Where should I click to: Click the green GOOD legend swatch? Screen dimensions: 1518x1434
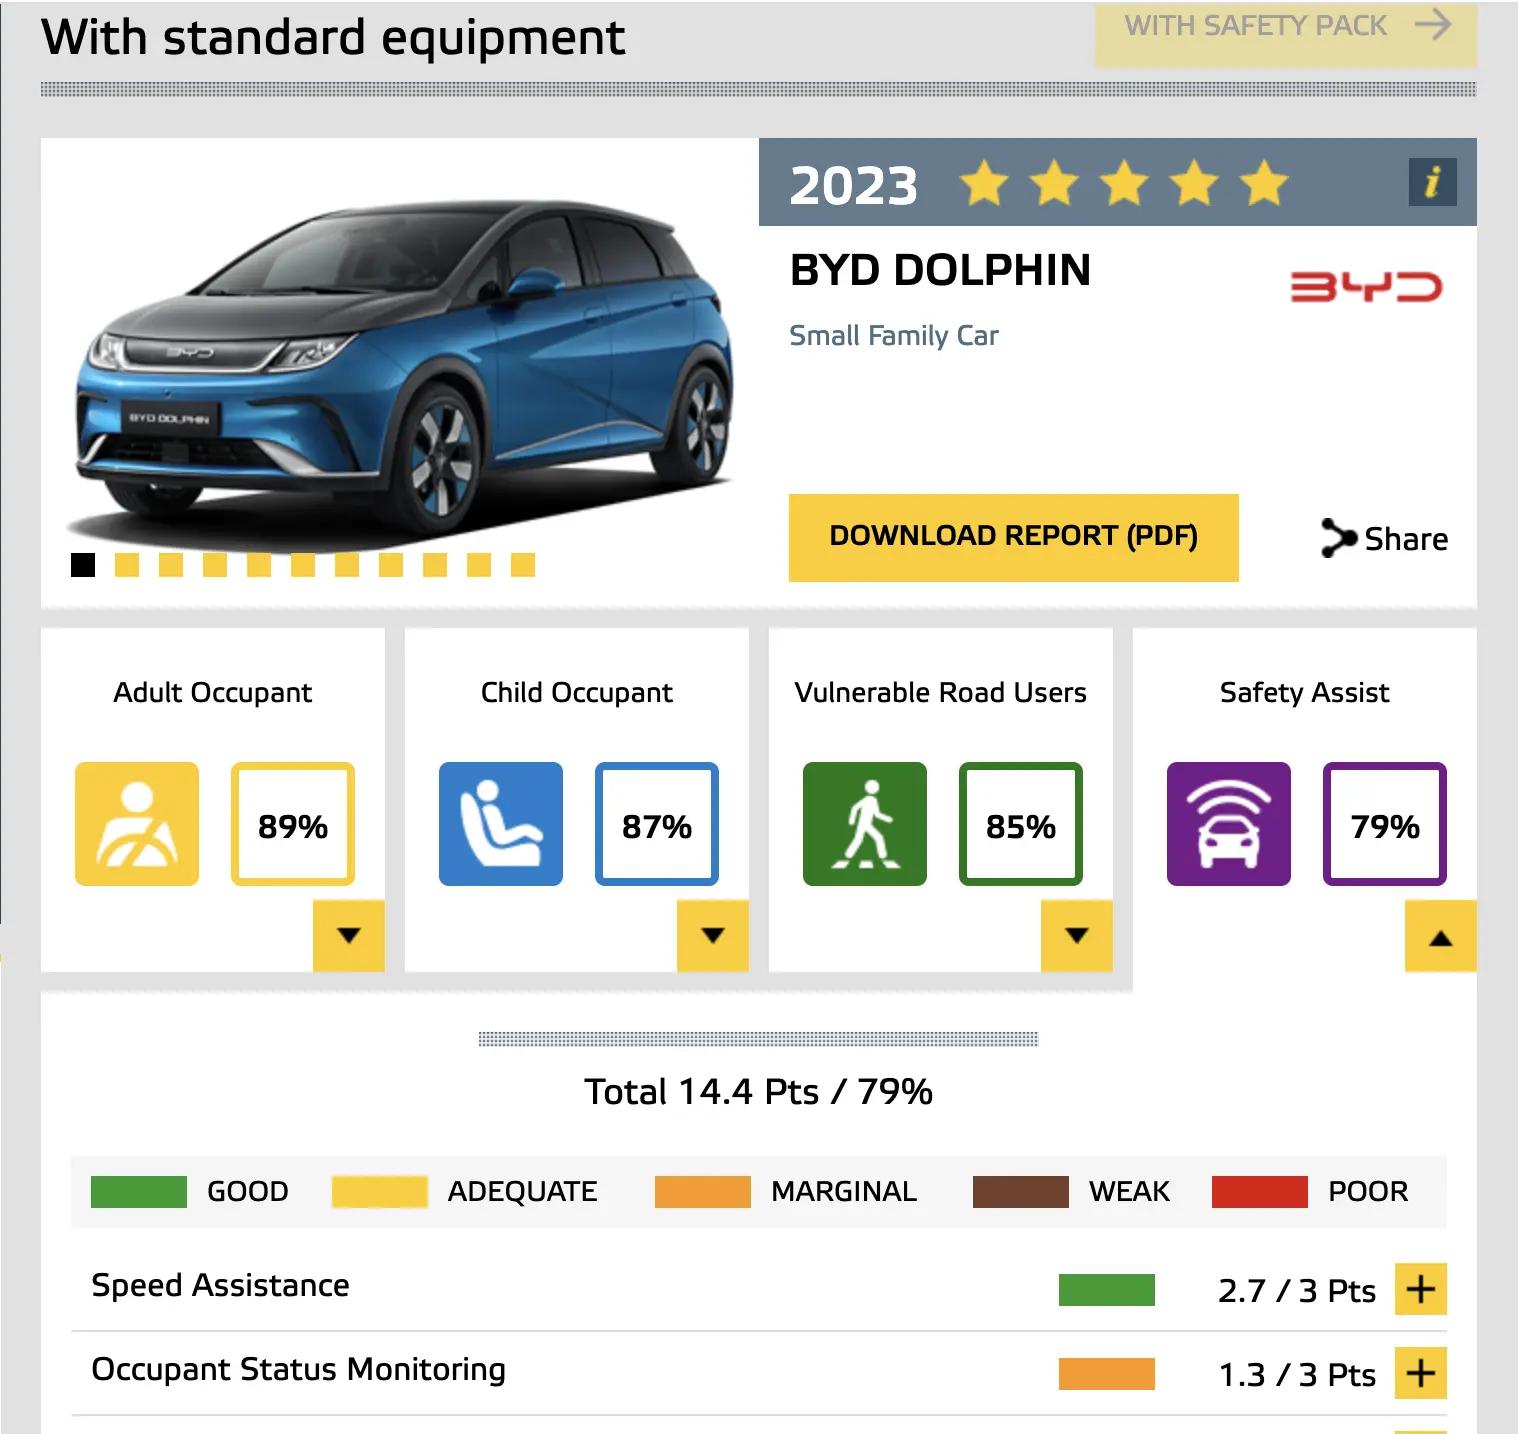139,1192
